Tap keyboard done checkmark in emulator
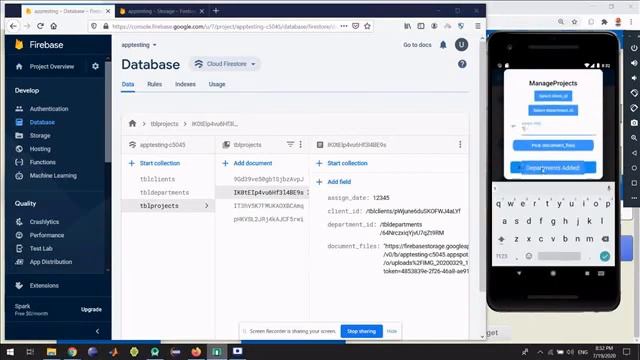This screenshot has height=360, width=640. click(x=604, y=256)
